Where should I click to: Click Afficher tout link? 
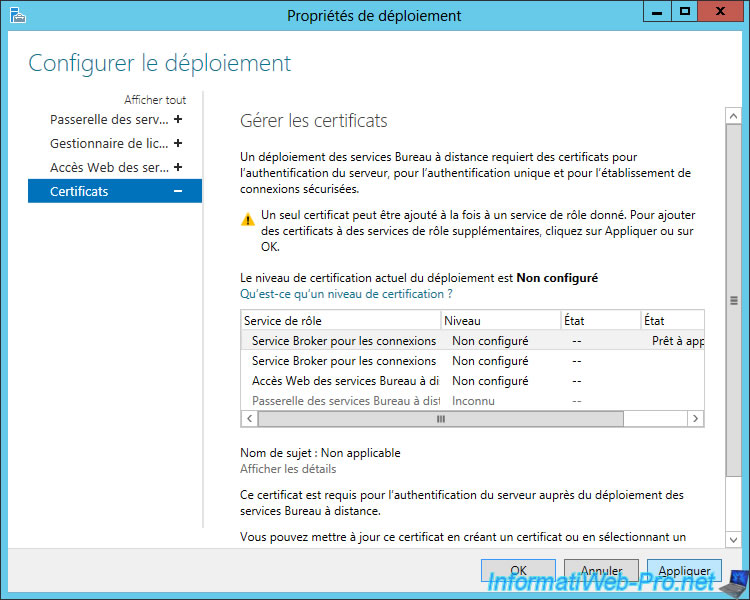(x=155, y=100)
